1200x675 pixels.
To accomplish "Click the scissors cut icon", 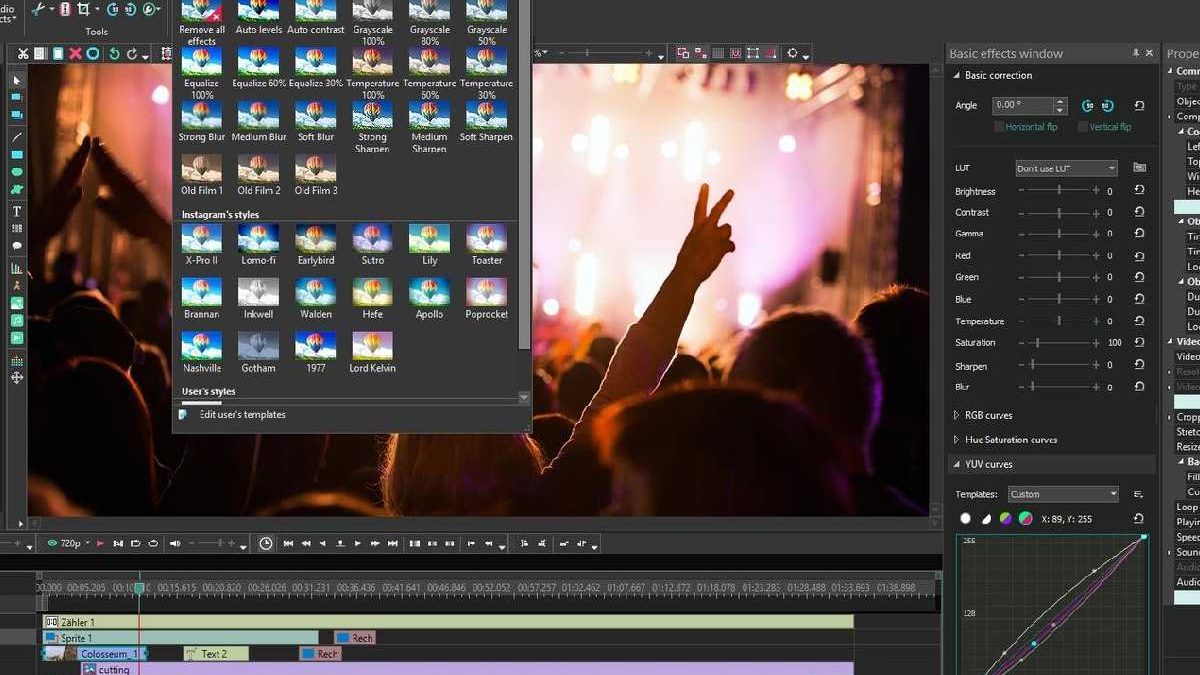I will [23, 53].
